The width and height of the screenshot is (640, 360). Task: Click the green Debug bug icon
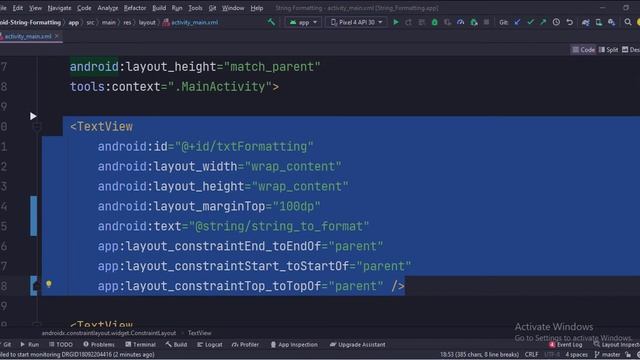435,22
